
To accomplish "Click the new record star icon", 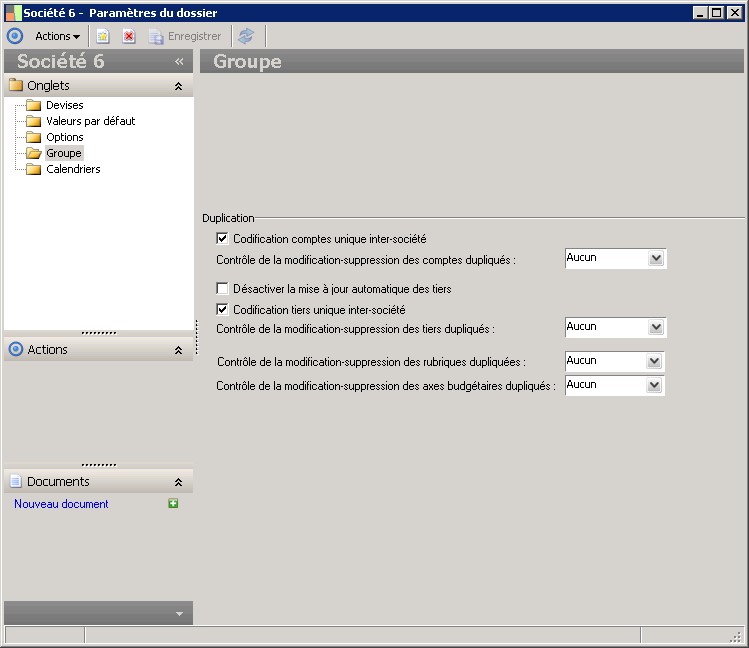I will coord(103,36).
